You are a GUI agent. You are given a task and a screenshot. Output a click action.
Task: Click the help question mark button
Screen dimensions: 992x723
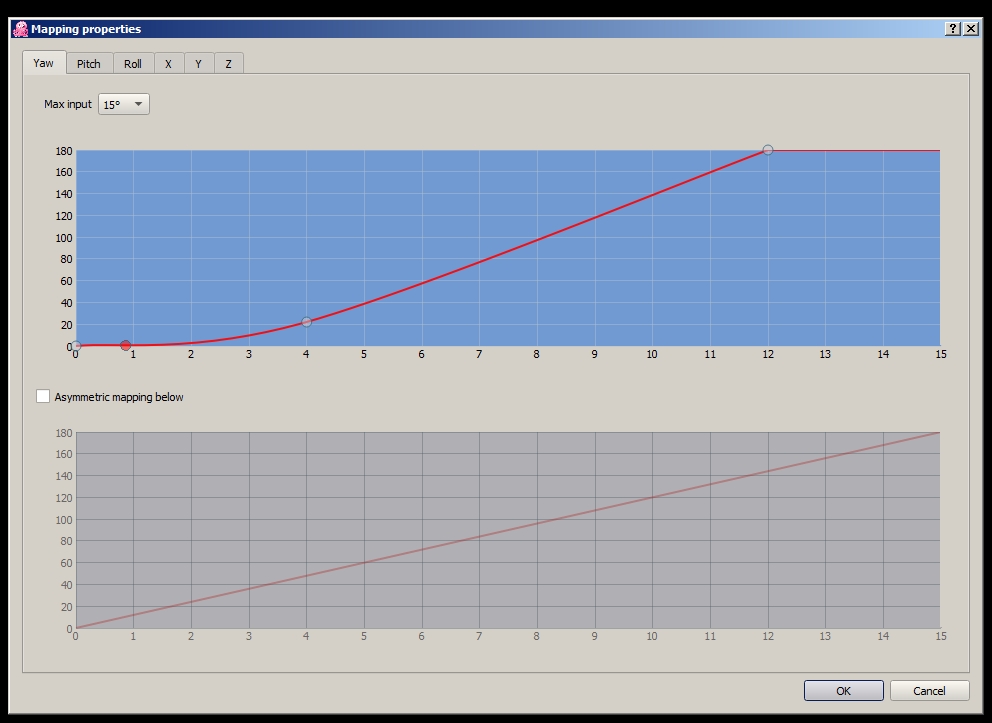tap(952, 28)
